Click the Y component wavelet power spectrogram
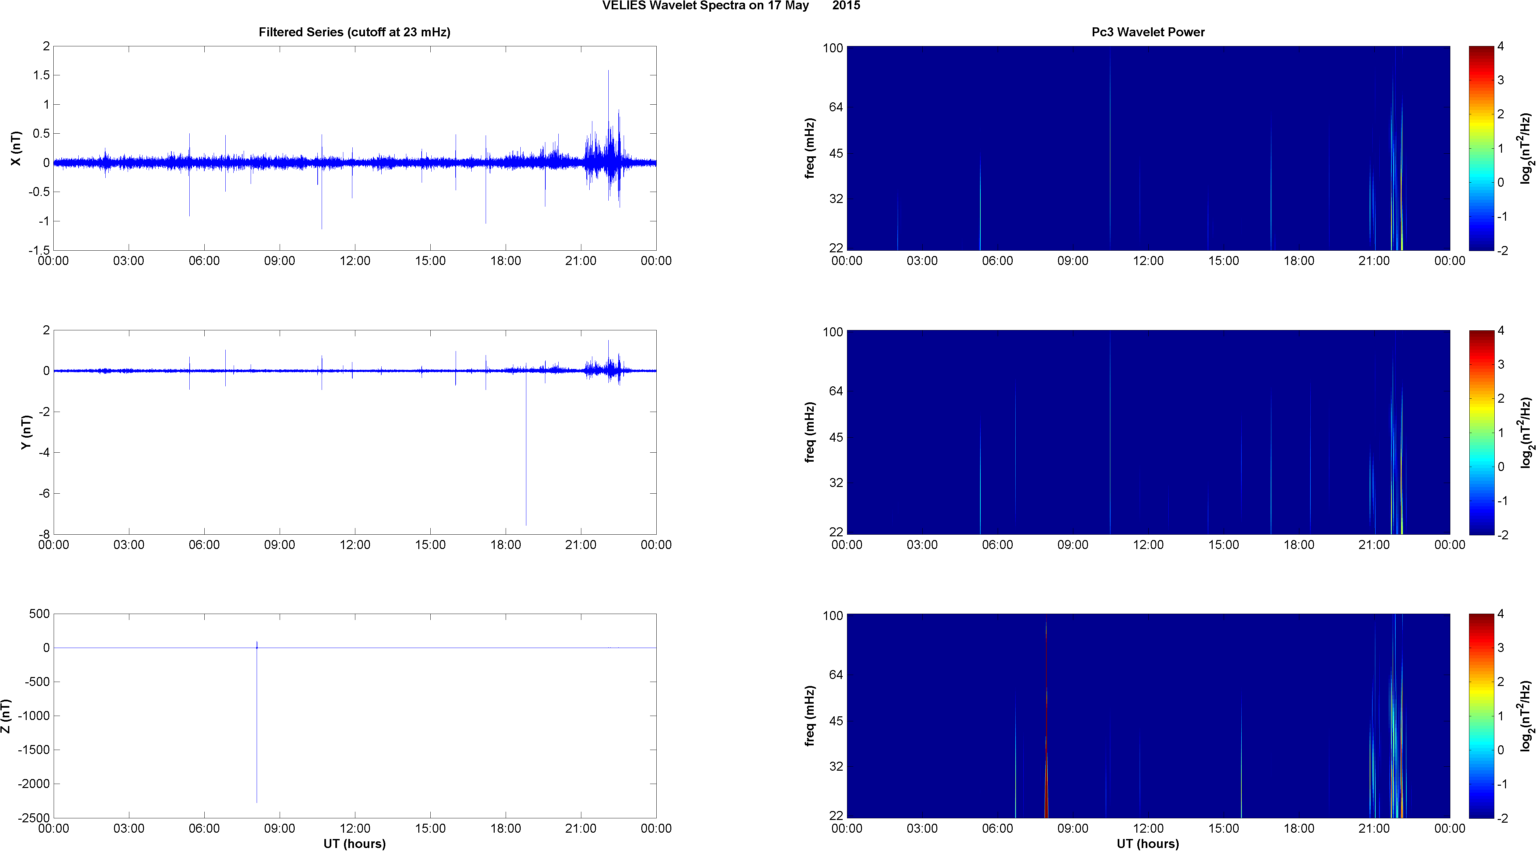Image resolution: width=1536 pixels, height=851 pixels. click(x=1148, y=432)
